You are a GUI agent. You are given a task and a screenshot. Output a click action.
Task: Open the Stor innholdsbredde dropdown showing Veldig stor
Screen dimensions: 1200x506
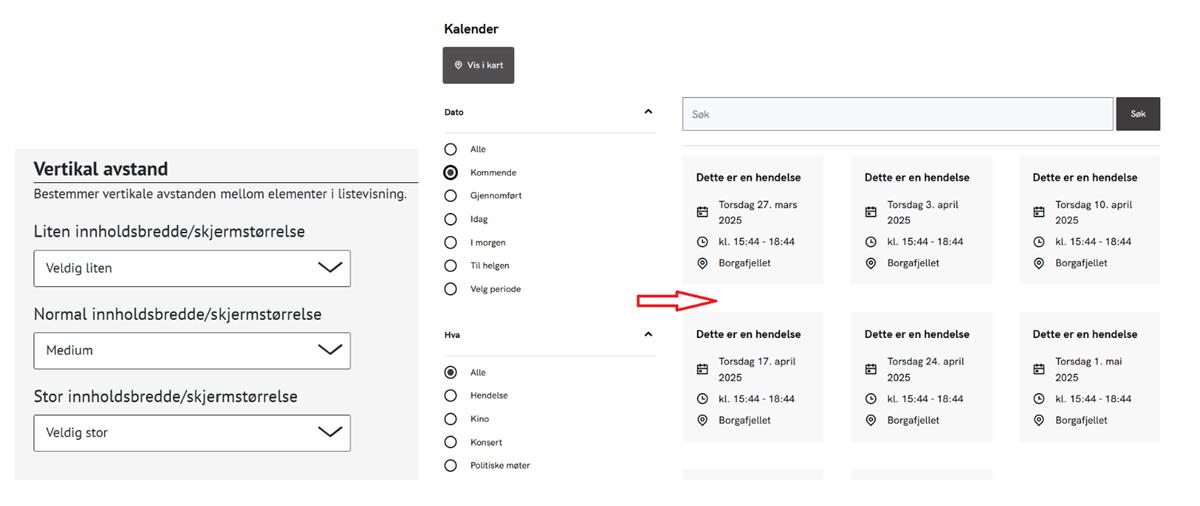point(192,433)
